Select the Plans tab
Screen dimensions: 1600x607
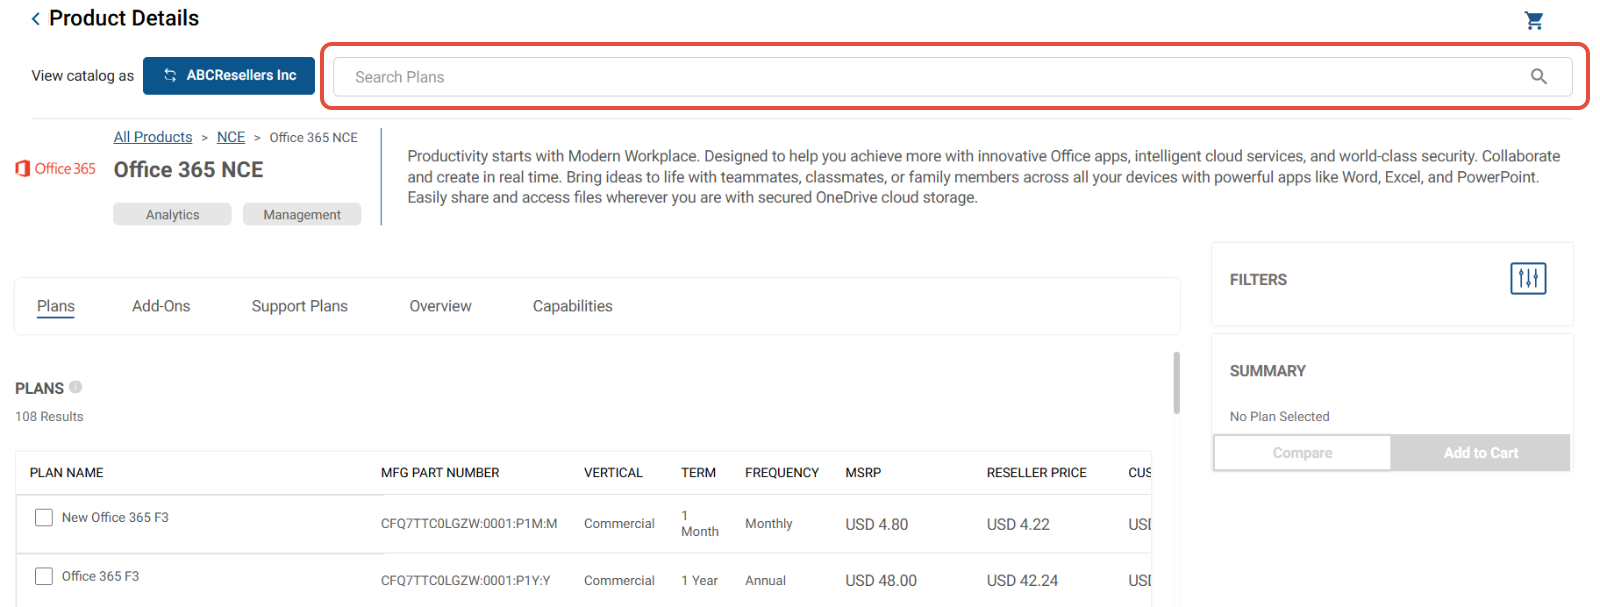click(56, 306)
